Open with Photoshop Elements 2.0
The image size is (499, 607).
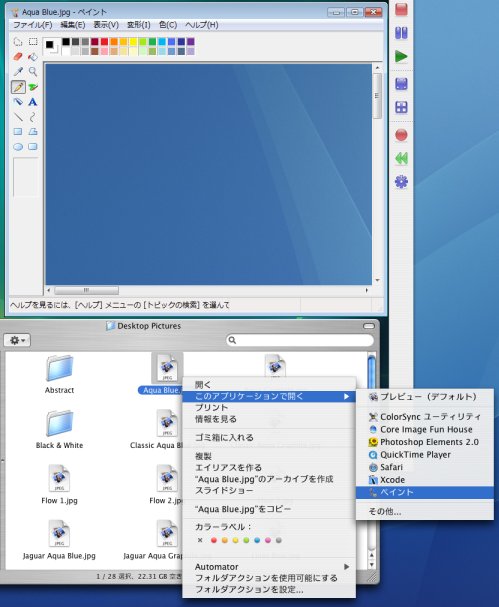point(425,442)
